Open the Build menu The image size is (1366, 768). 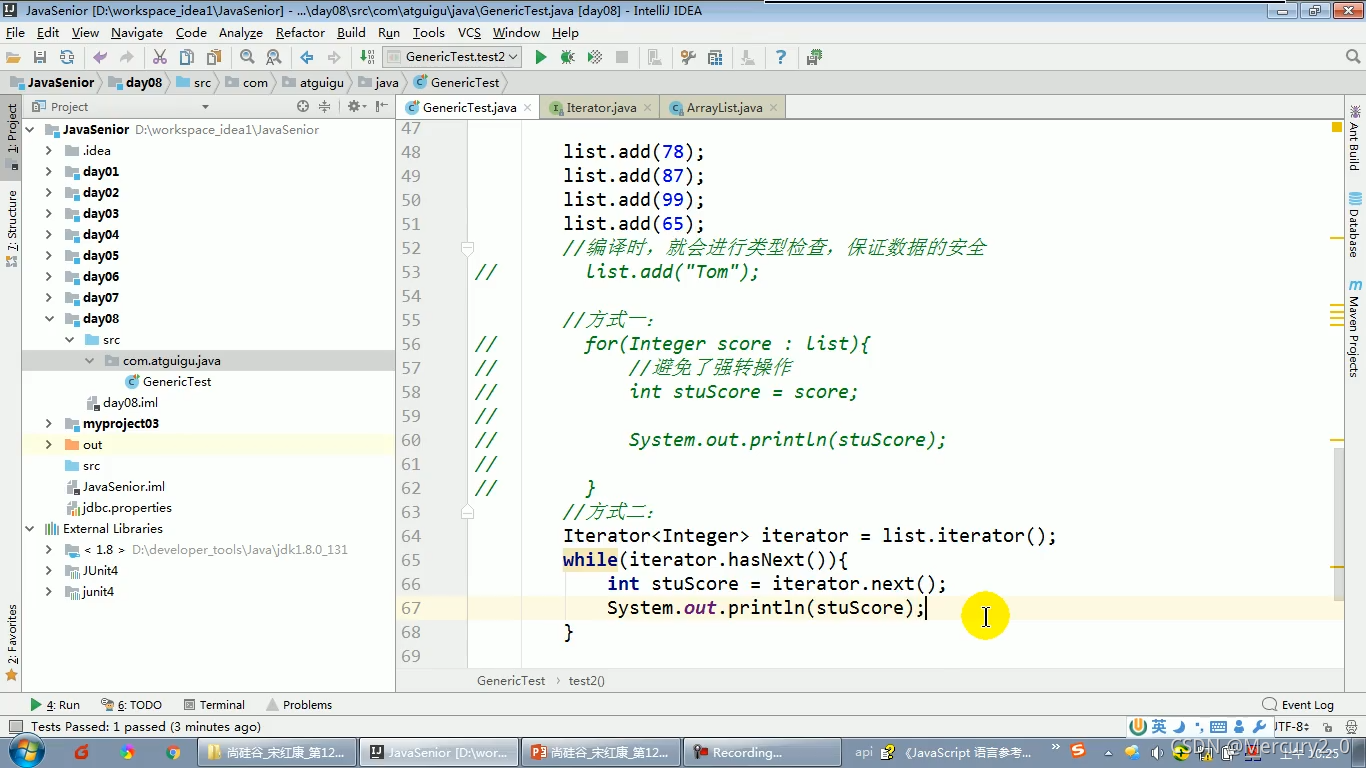[351, 32]
